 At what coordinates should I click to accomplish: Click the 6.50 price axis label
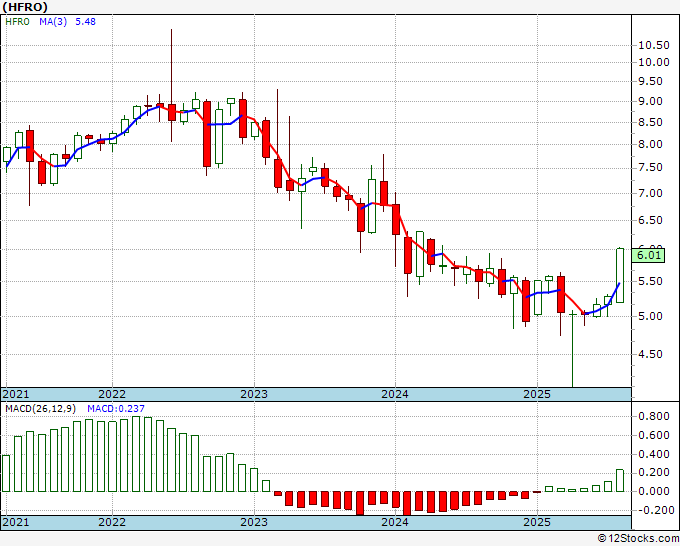pyautogui.click(x=651, y=220)
